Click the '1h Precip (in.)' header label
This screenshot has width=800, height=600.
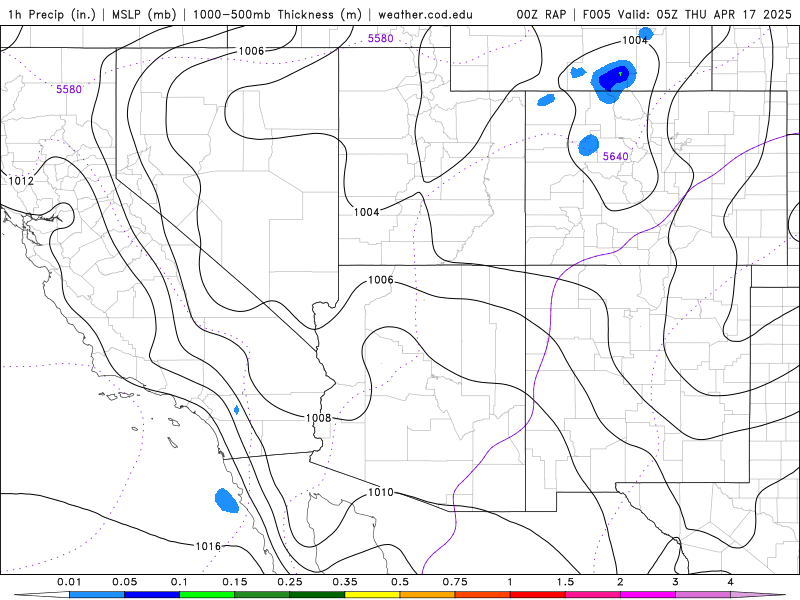52,14
